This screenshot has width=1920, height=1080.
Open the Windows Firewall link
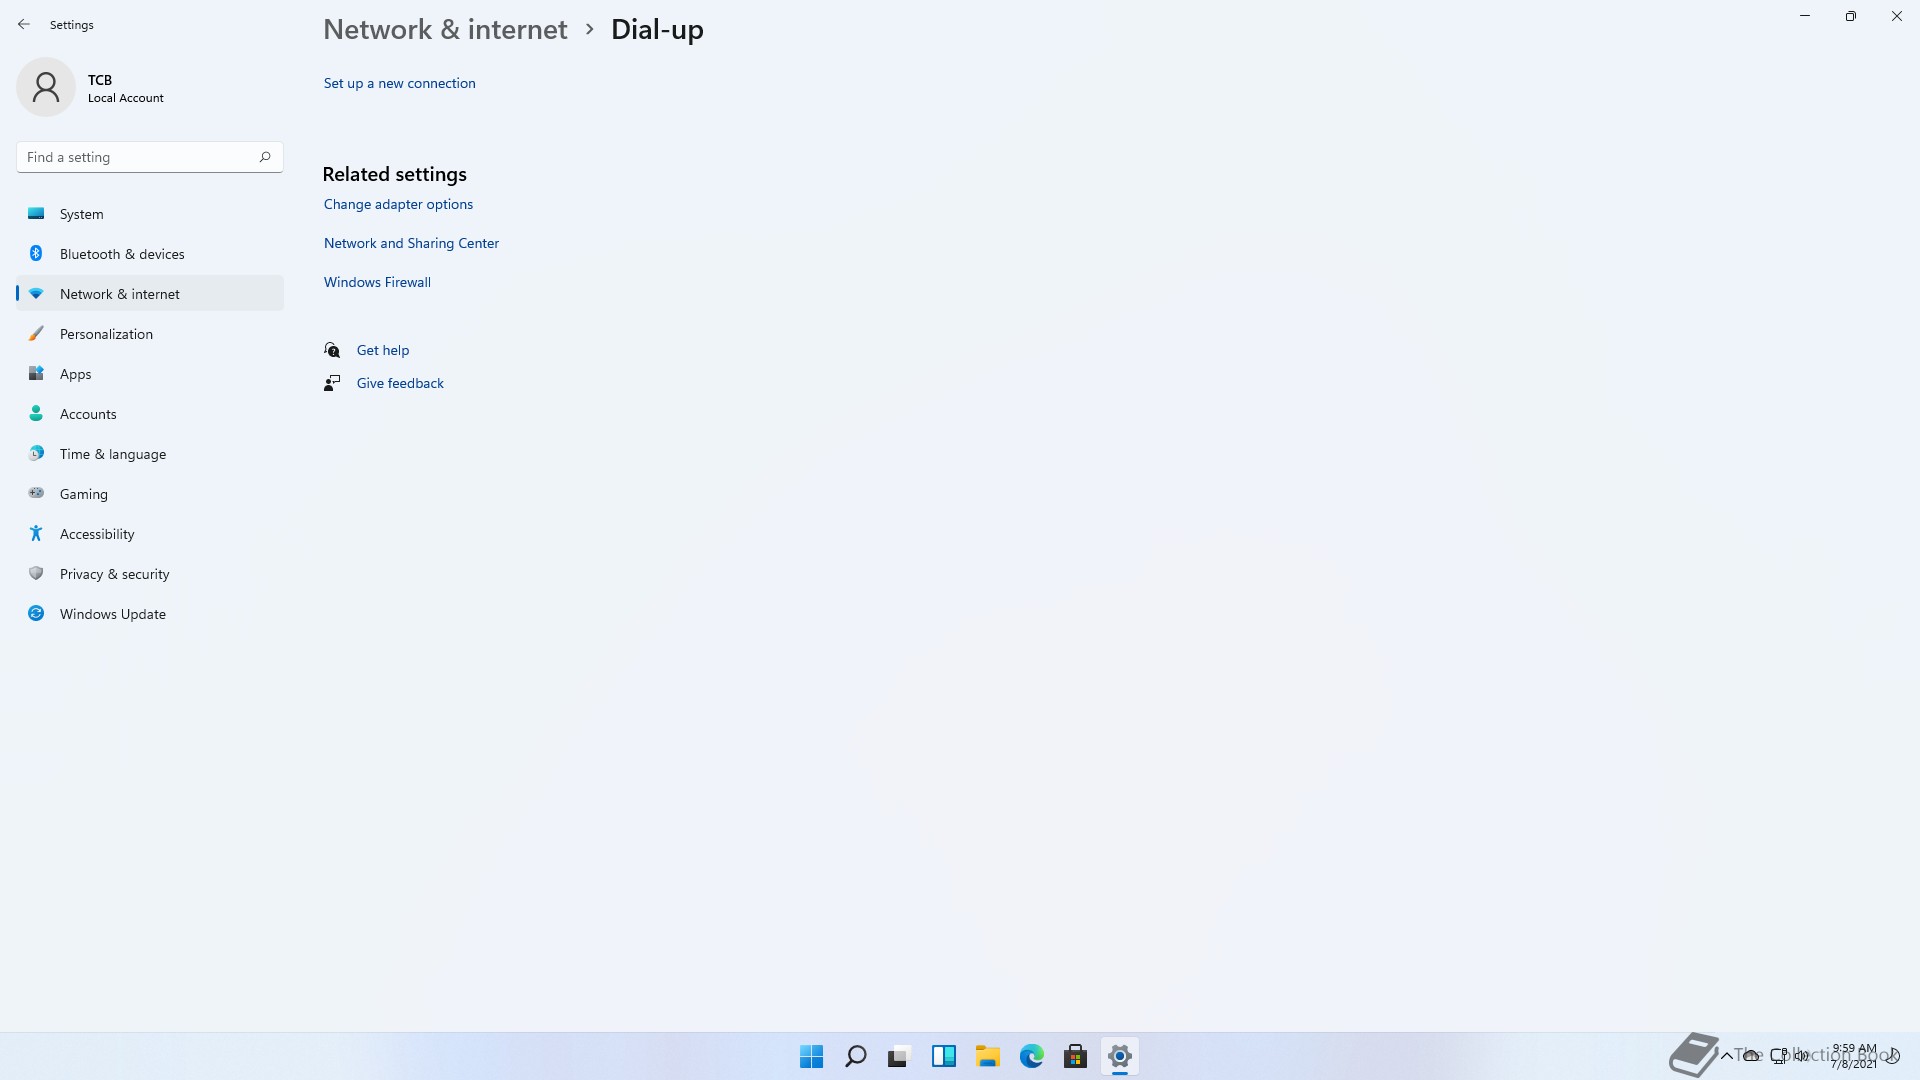(x=377, y=282)
